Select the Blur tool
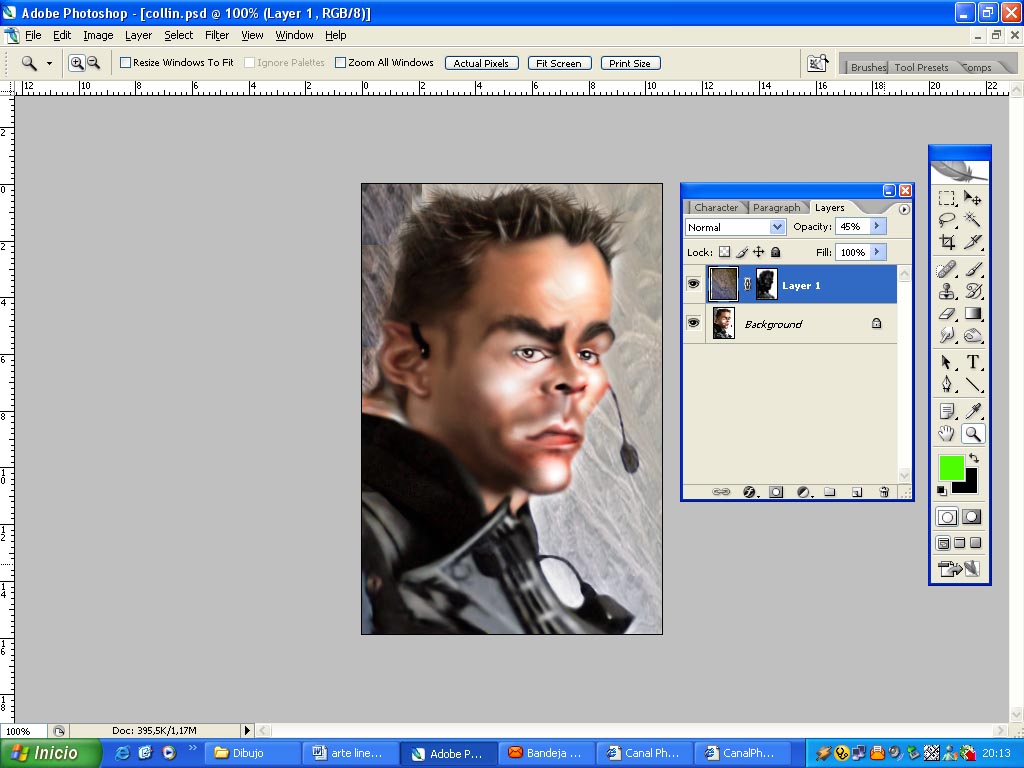 946,336
